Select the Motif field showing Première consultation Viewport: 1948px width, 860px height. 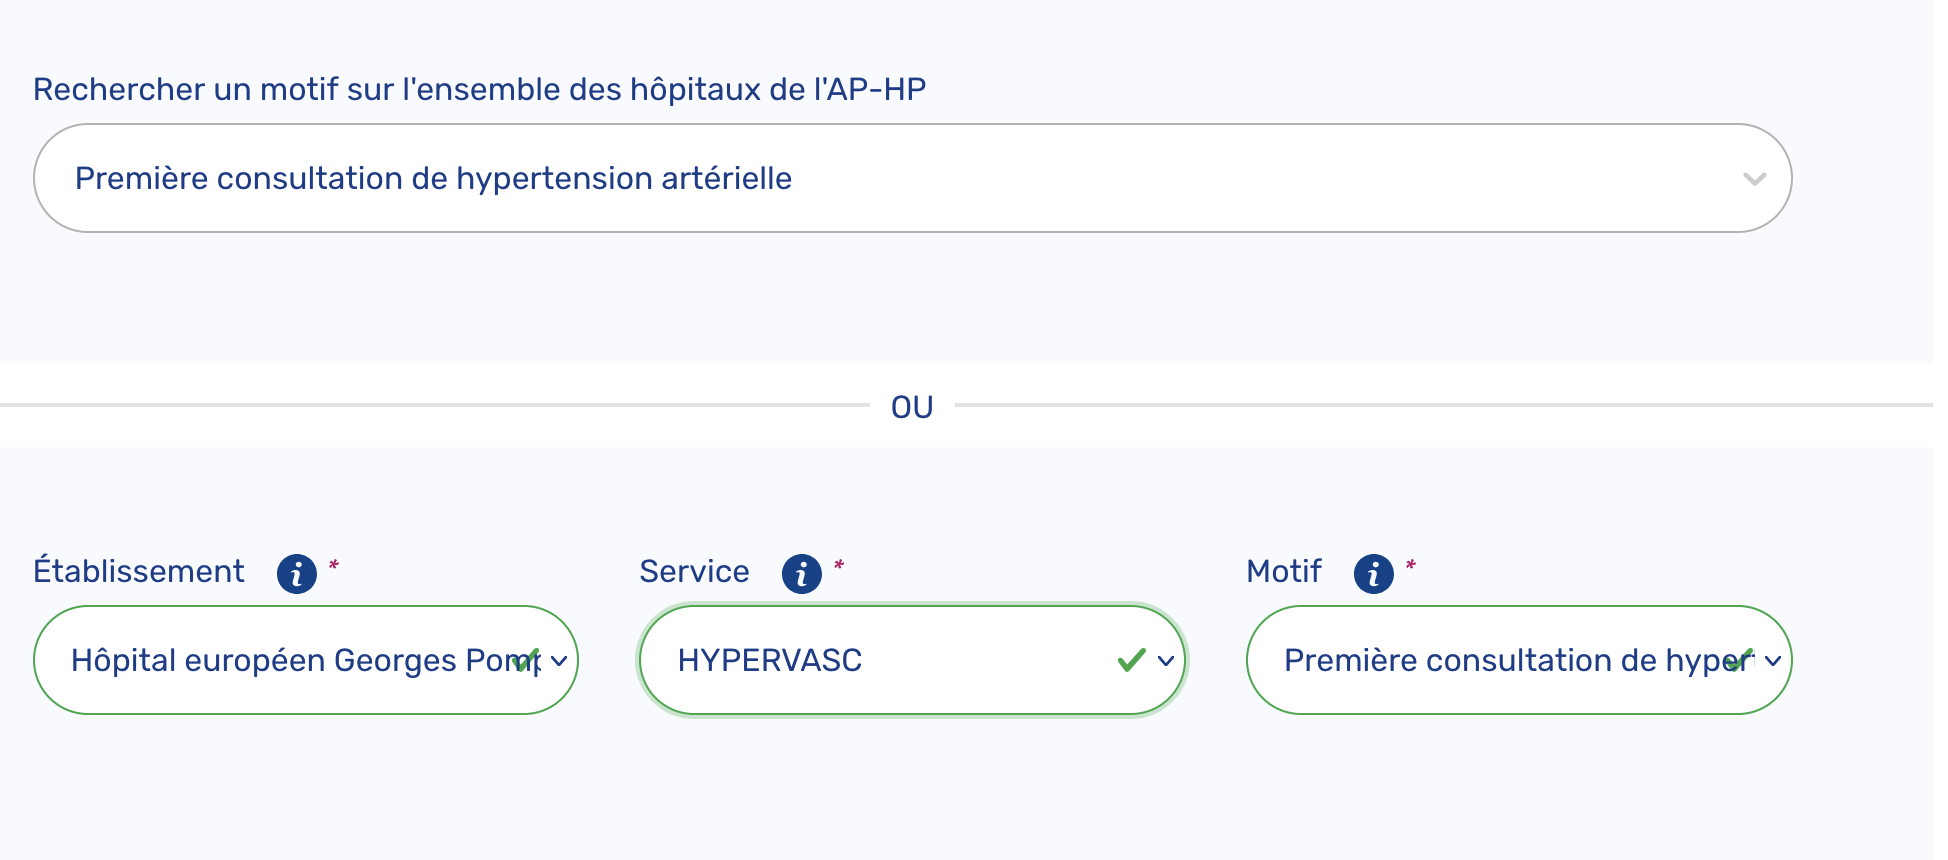(1519, 660)
